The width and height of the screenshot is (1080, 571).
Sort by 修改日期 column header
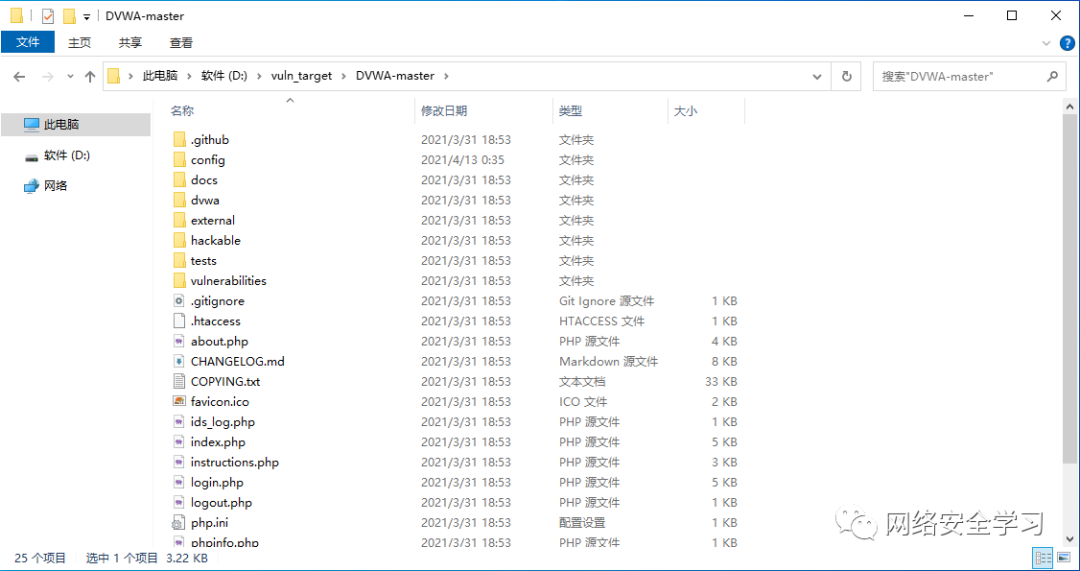[484, 111]
